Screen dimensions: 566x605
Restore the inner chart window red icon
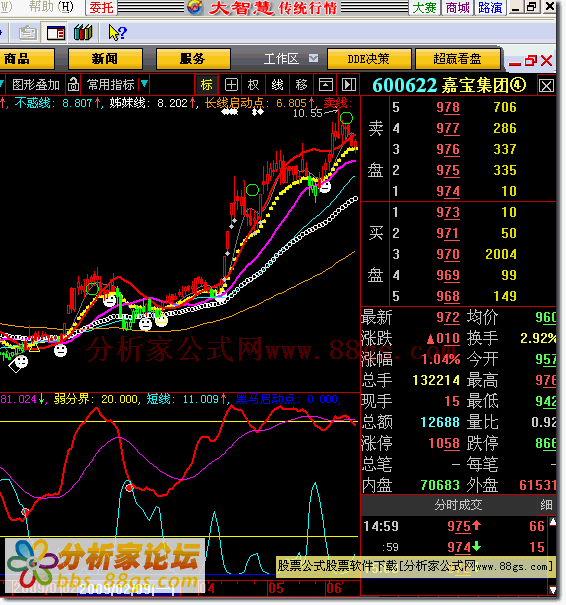coord(531,61)
